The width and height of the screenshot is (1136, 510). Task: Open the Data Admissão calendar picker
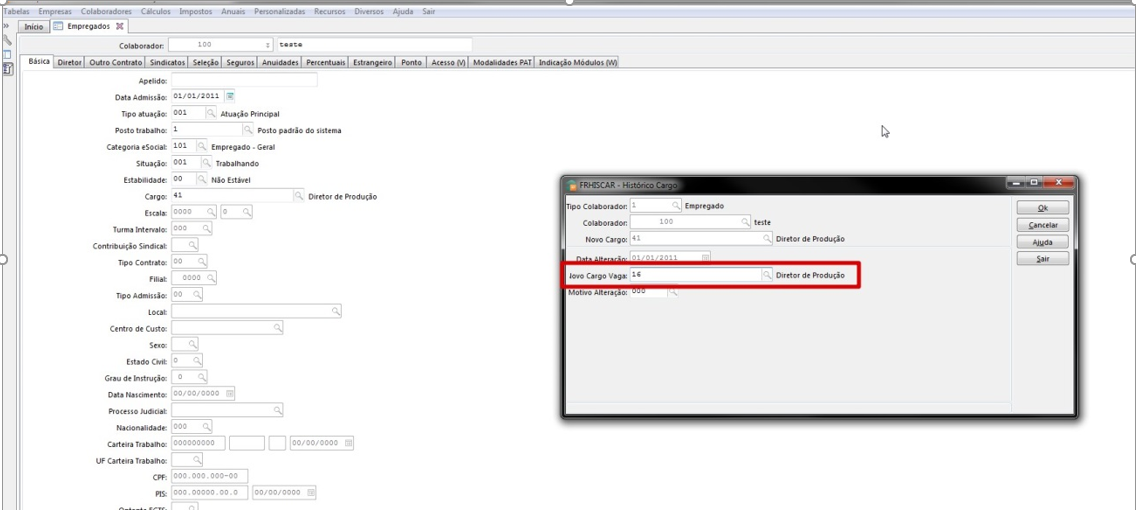click(x=230, y=97)
